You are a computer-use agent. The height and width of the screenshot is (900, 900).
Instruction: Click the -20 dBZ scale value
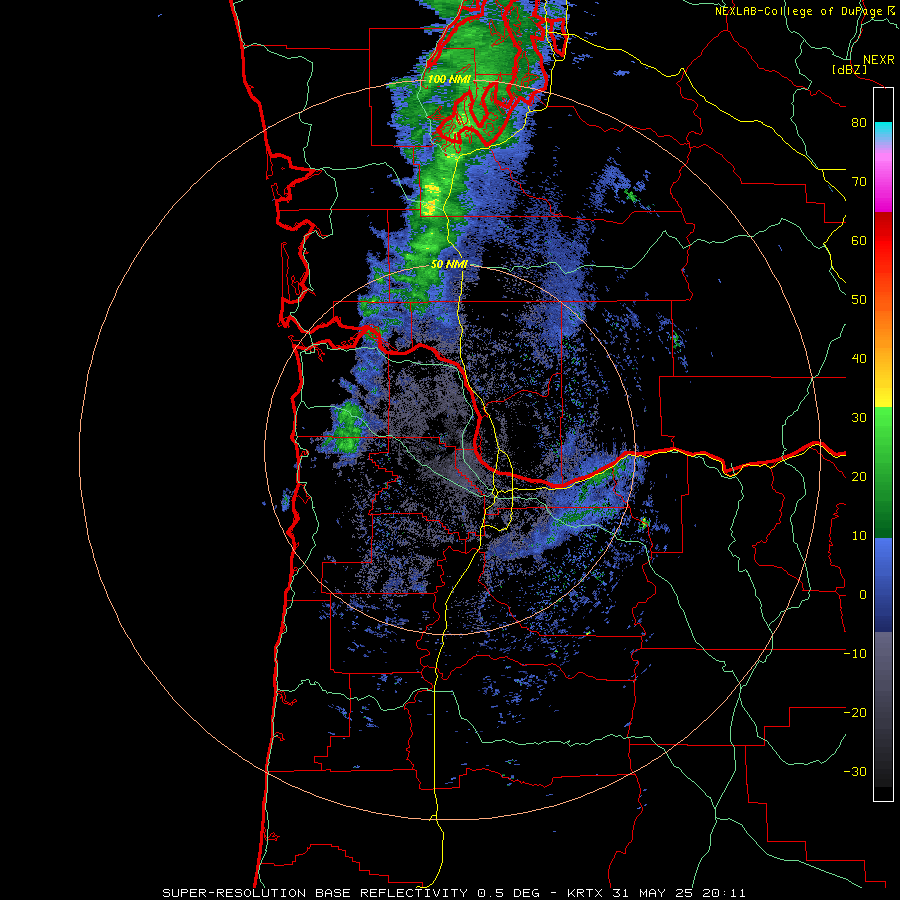tap(855, 713)
